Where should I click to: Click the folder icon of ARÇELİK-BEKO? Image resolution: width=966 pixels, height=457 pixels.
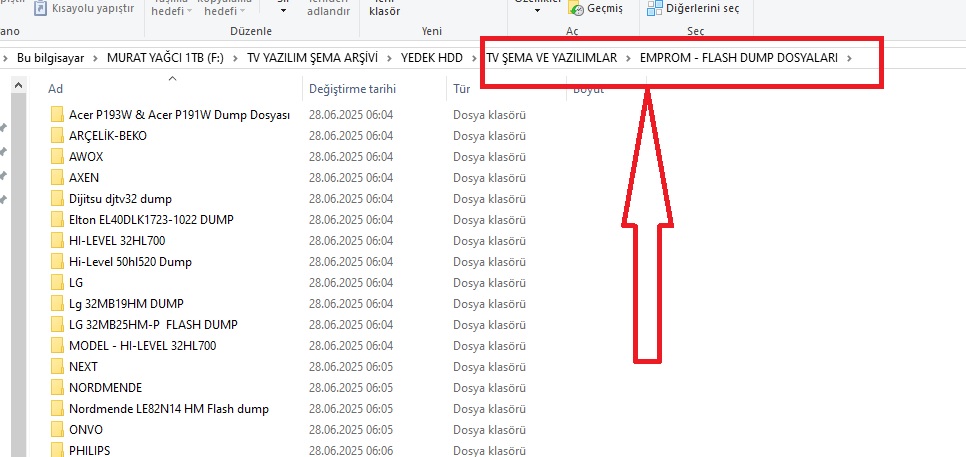click(57, 136)
